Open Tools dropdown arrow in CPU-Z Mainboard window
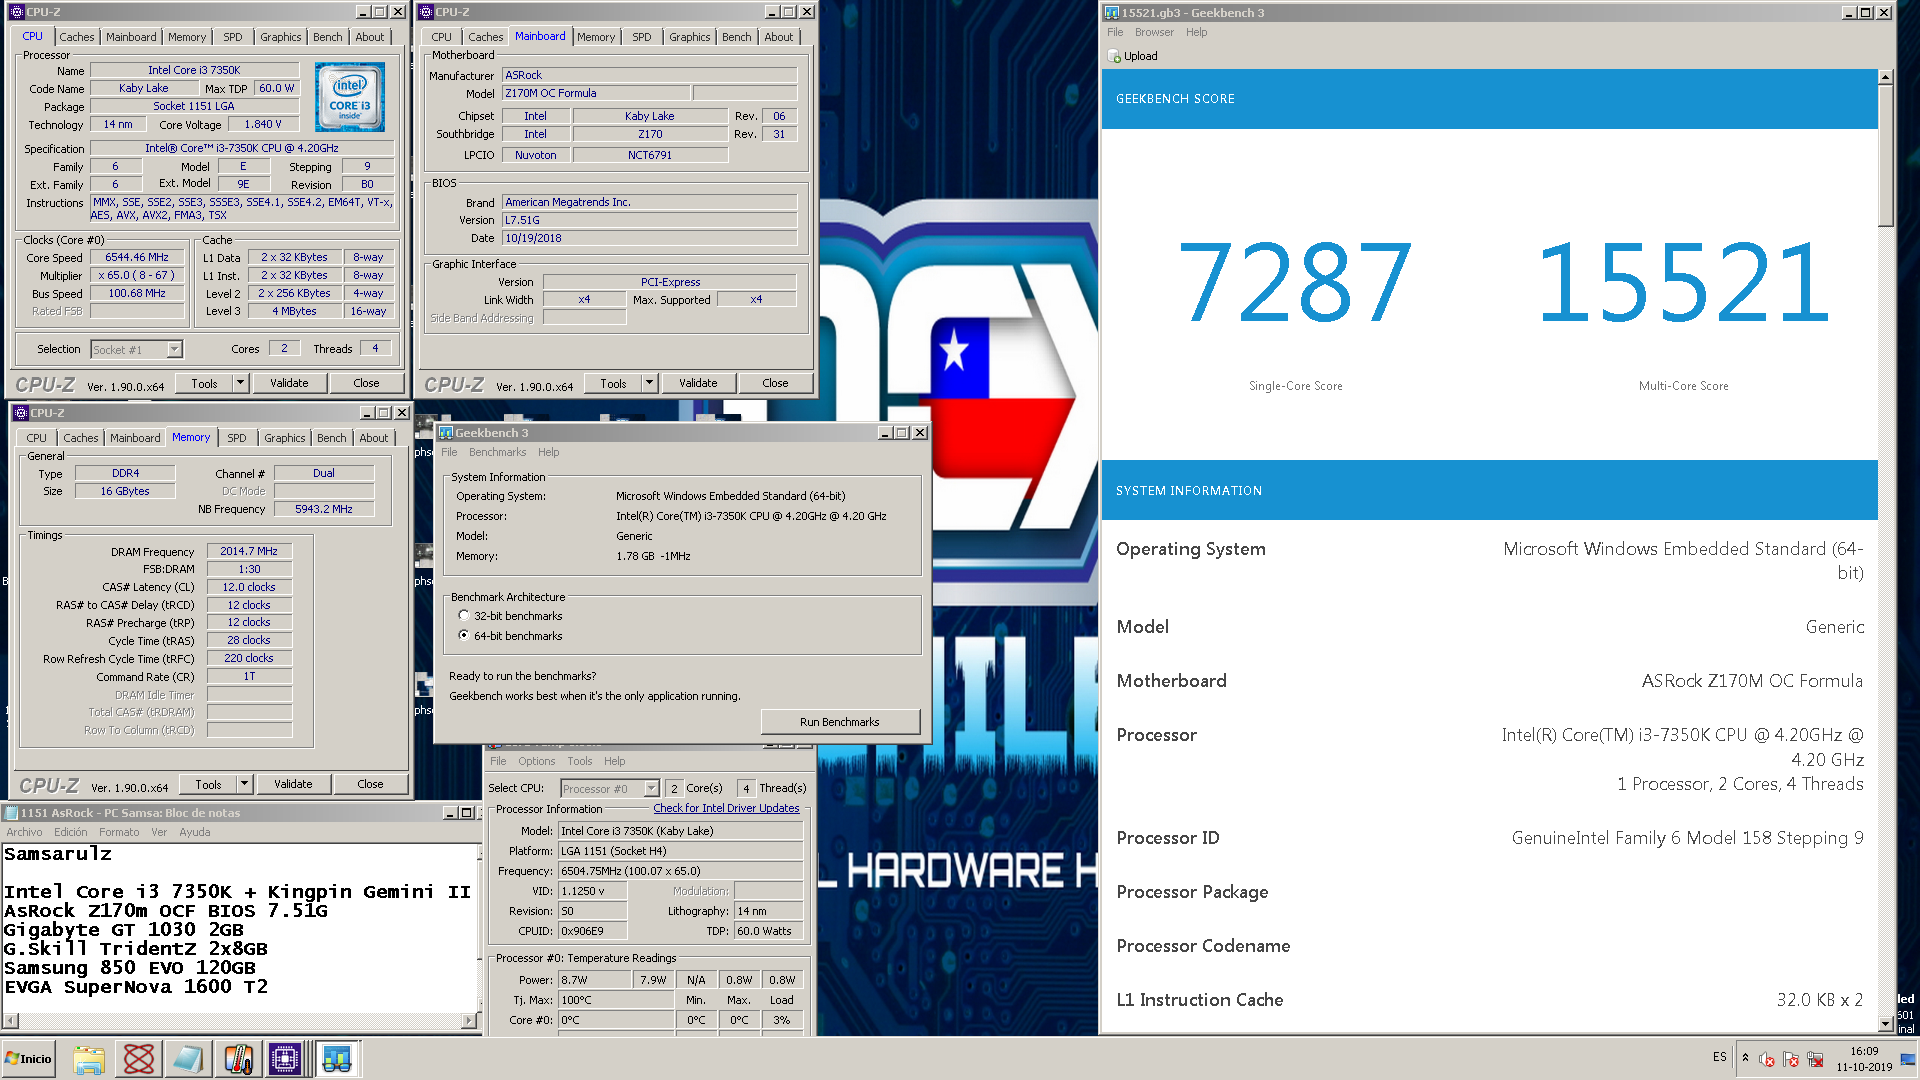The width and height of the screenshot is (1920, 1080). pyautogui.click(x=649, y=383)
